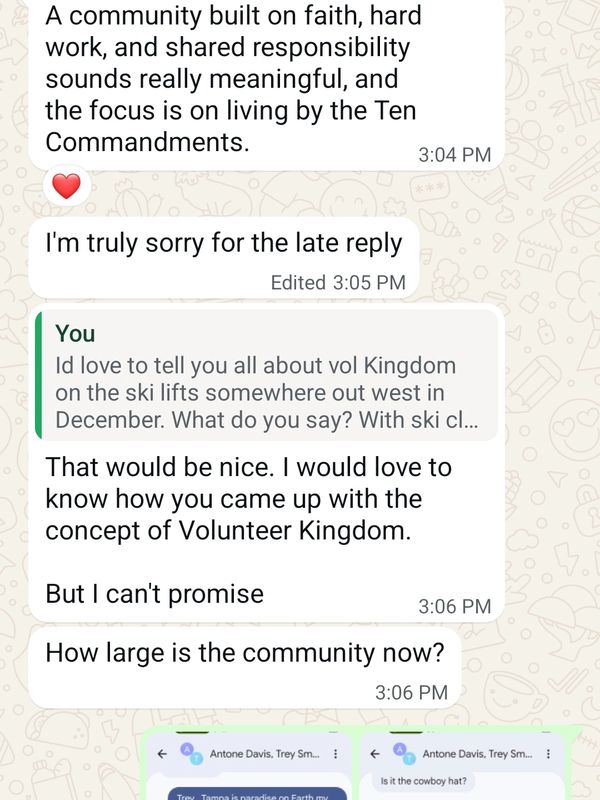Open the quoted 'You' reply preview
600x800 pixels.
(x=266, y=375)
